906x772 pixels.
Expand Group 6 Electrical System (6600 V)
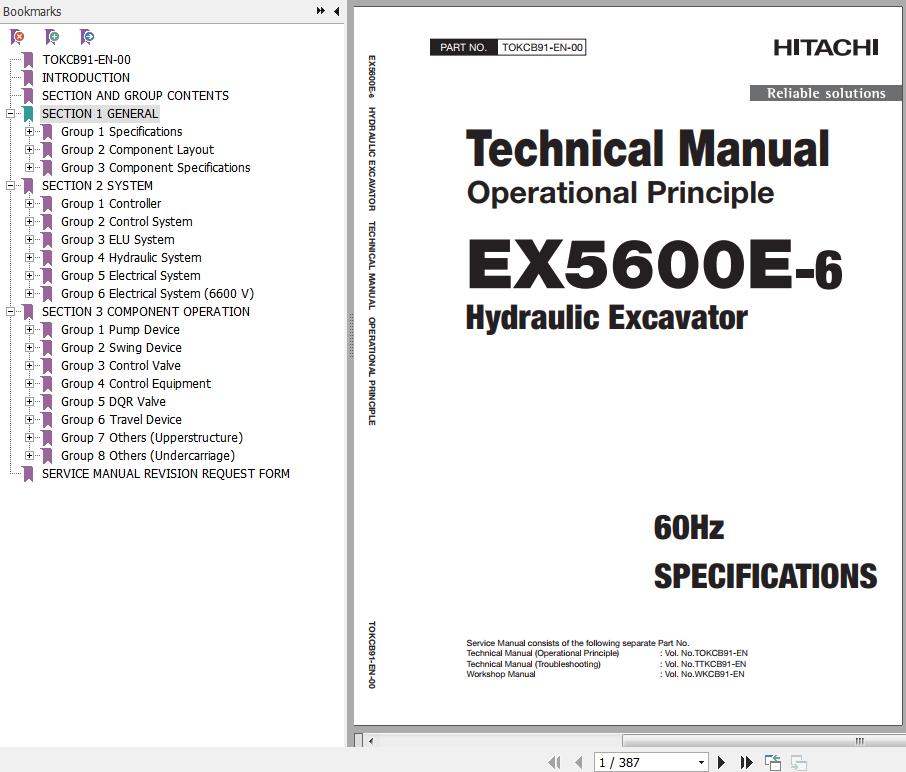click(x=29, y=294)
